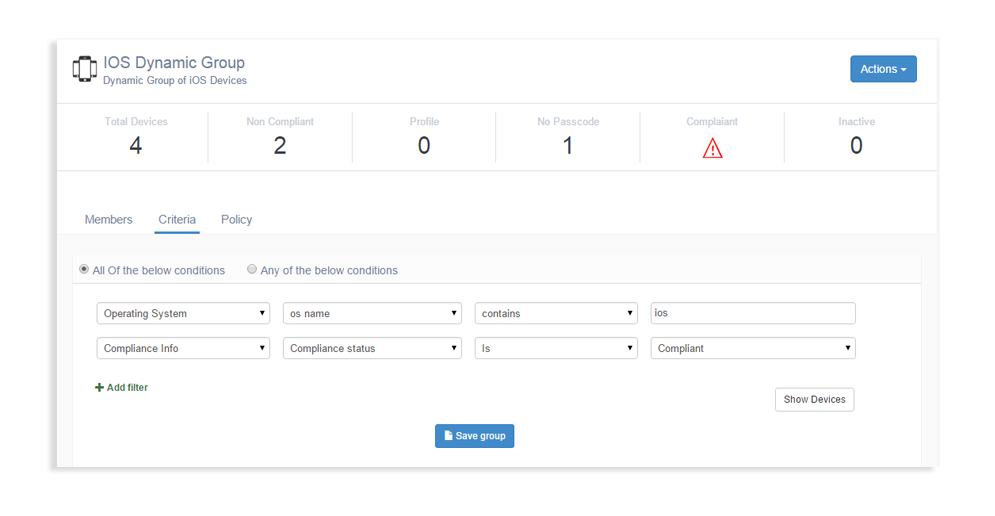The image size is (995, 516).
Task: Open the 'Is' operator dropdown
Action: (x=556, y=348)
